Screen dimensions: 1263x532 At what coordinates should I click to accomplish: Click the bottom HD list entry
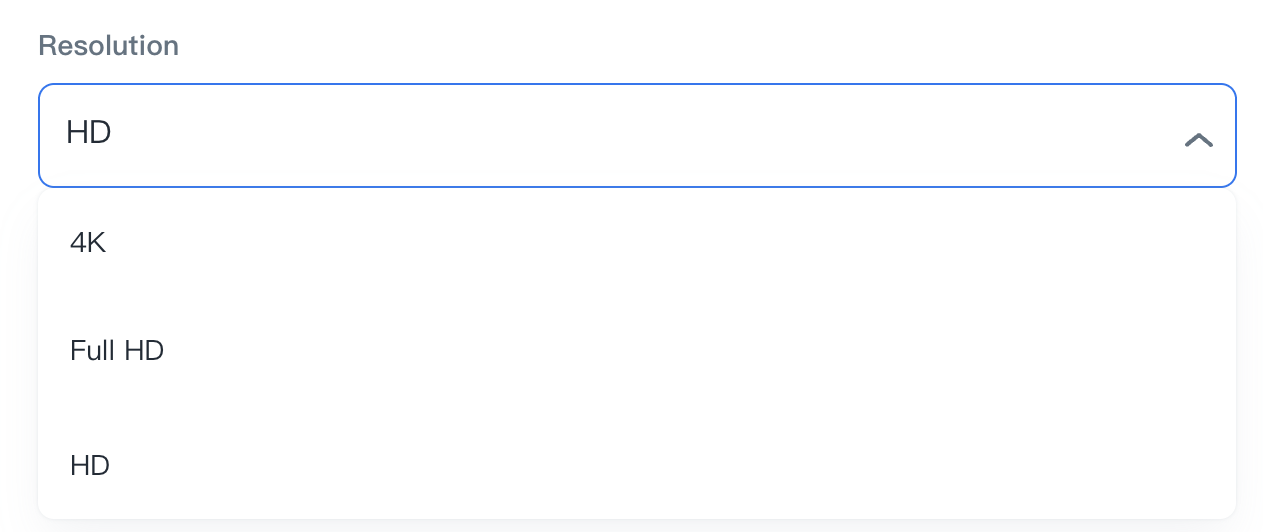click(x=90, y=465)
